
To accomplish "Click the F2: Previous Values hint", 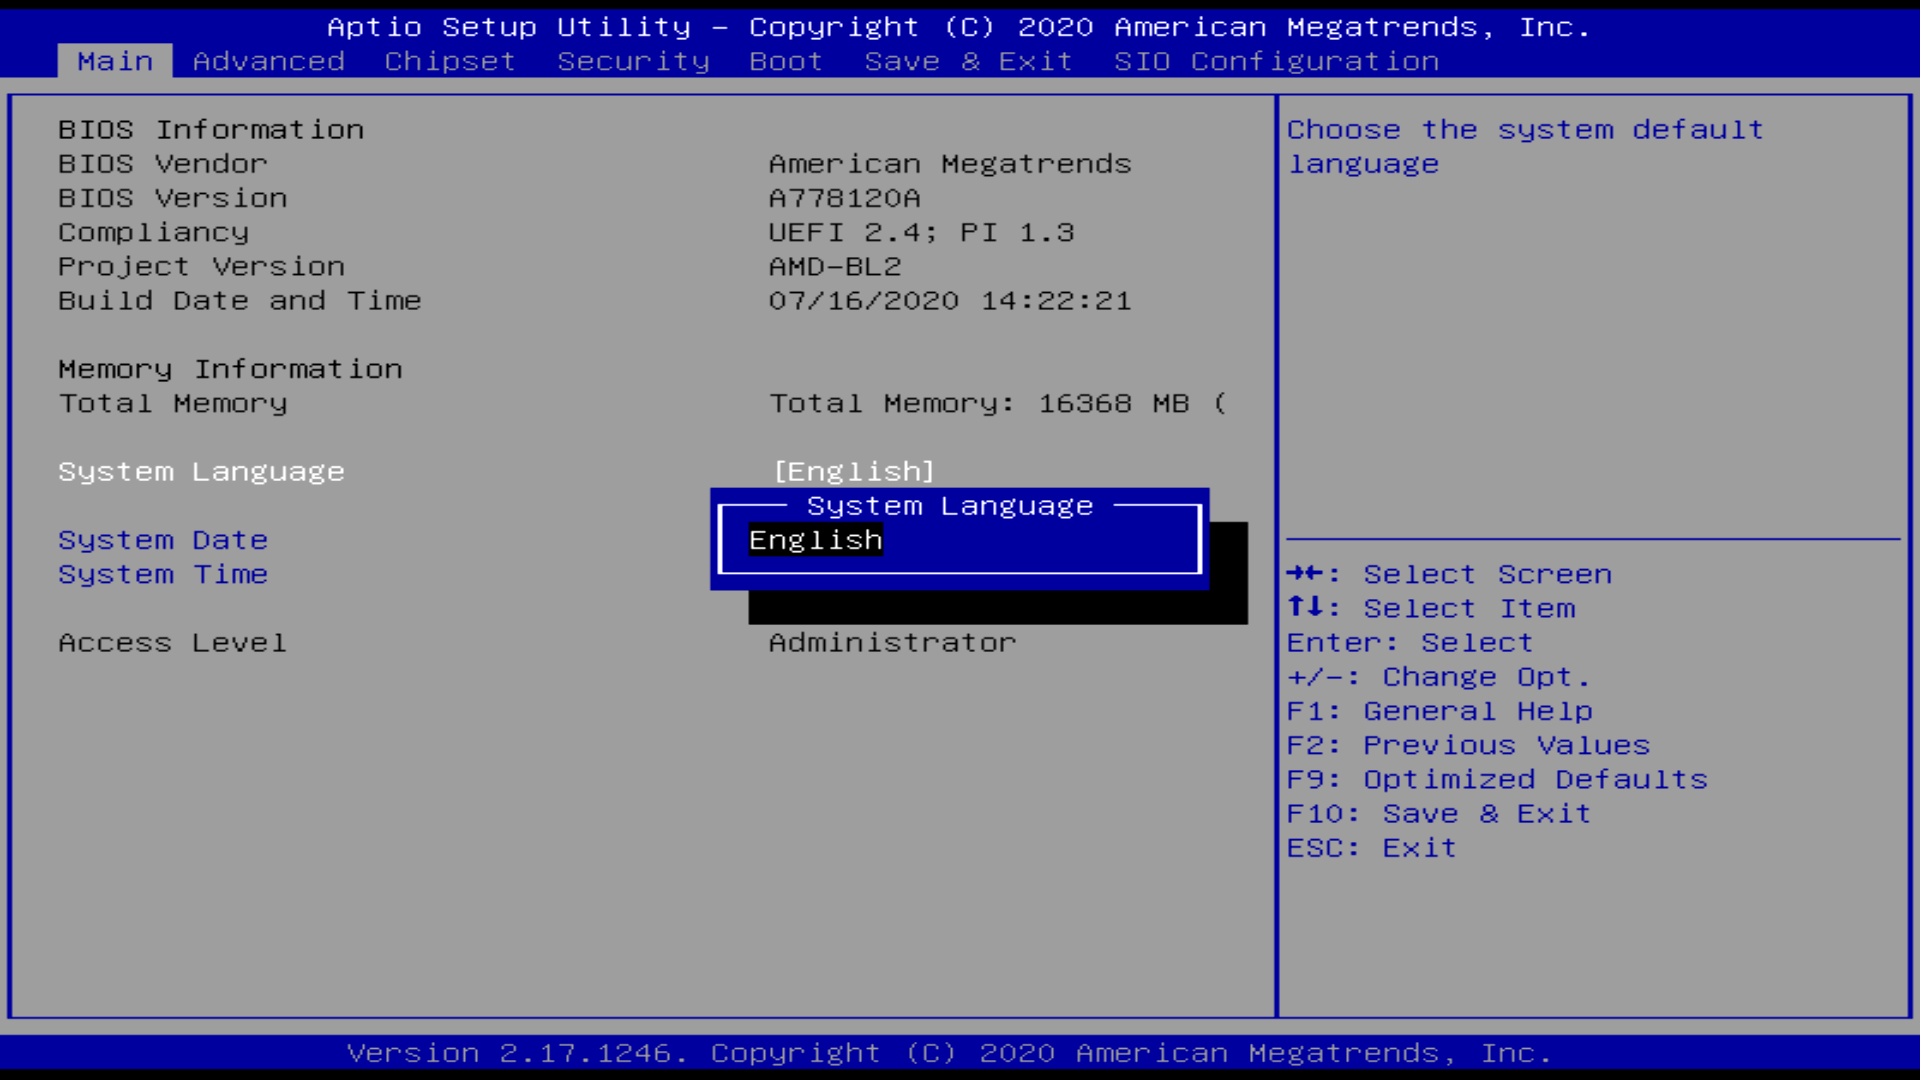I will (x=1468, y=745).
